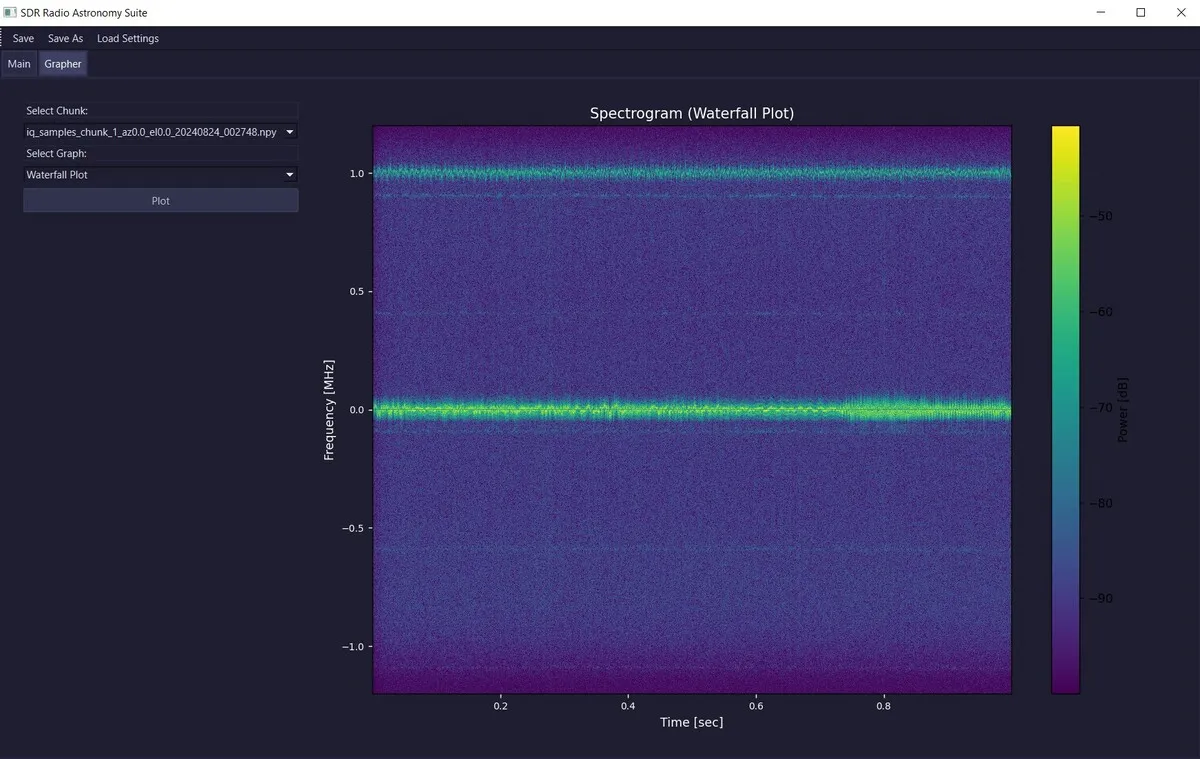The image size is (1200, 759).
Task: Click the Time [sec] axis label
Action: point(691,722)
